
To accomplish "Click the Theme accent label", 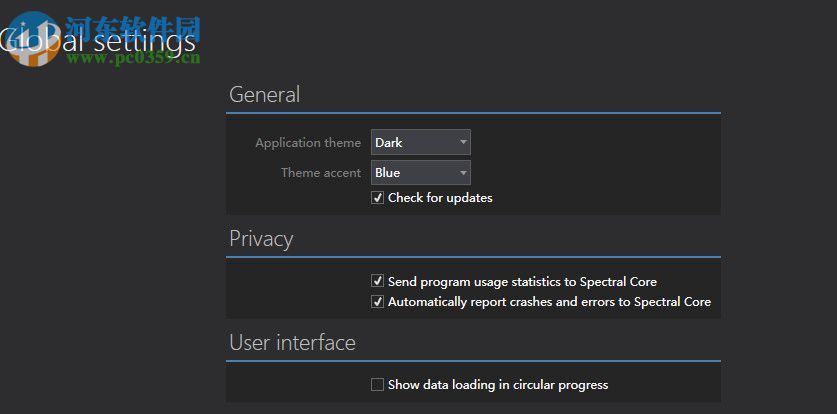I will [321, 173].
